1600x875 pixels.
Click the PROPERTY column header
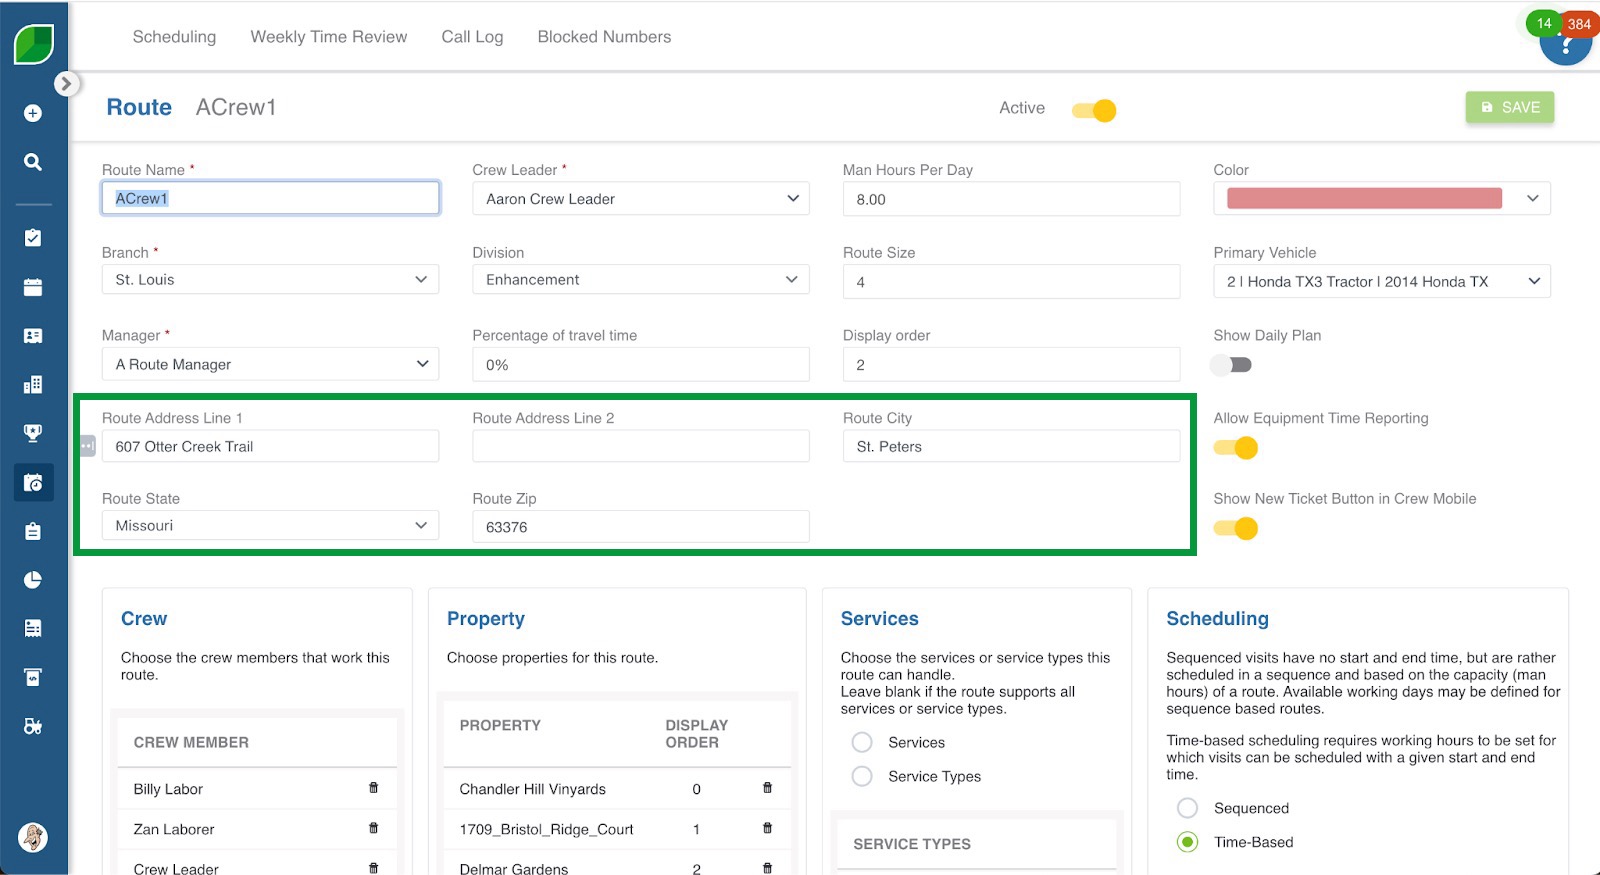(500, 725)
